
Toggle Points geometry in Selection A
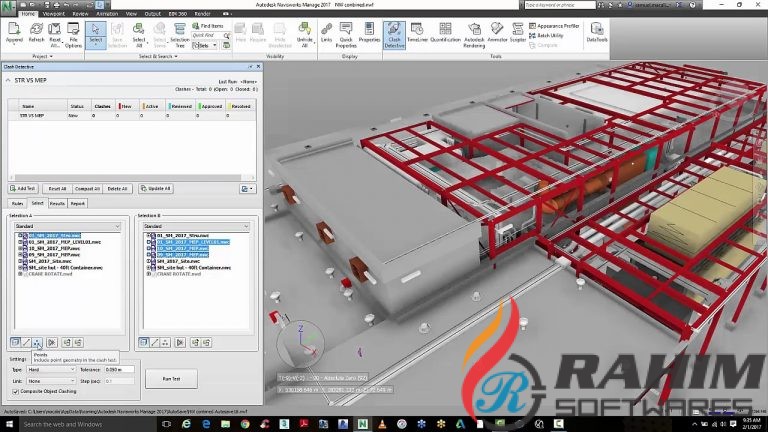(40, 343)
